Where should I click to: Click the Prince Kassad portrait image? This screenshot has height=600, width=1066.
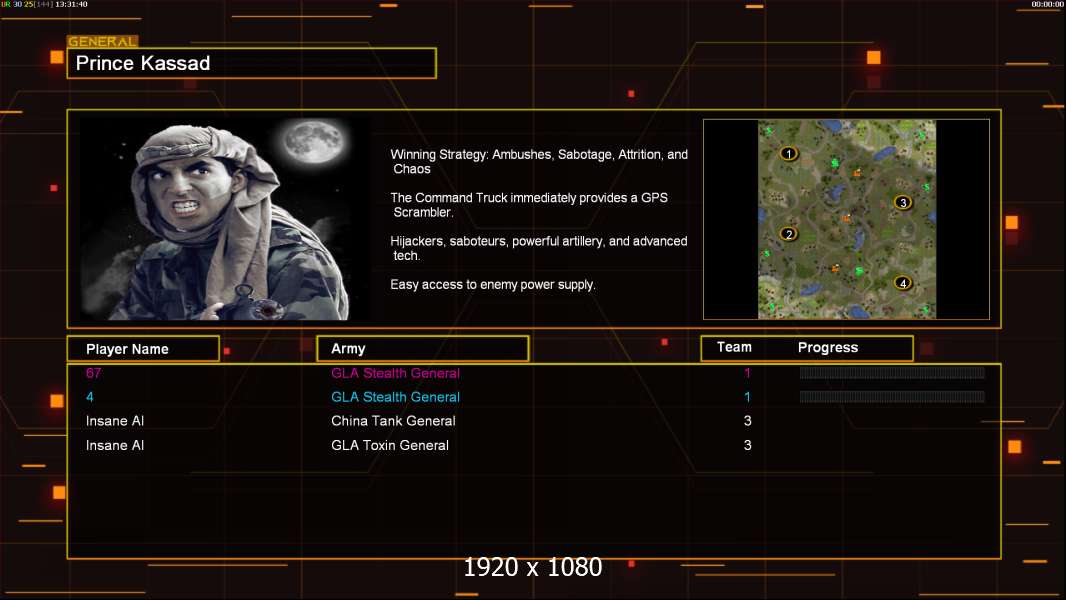point(226,219)
